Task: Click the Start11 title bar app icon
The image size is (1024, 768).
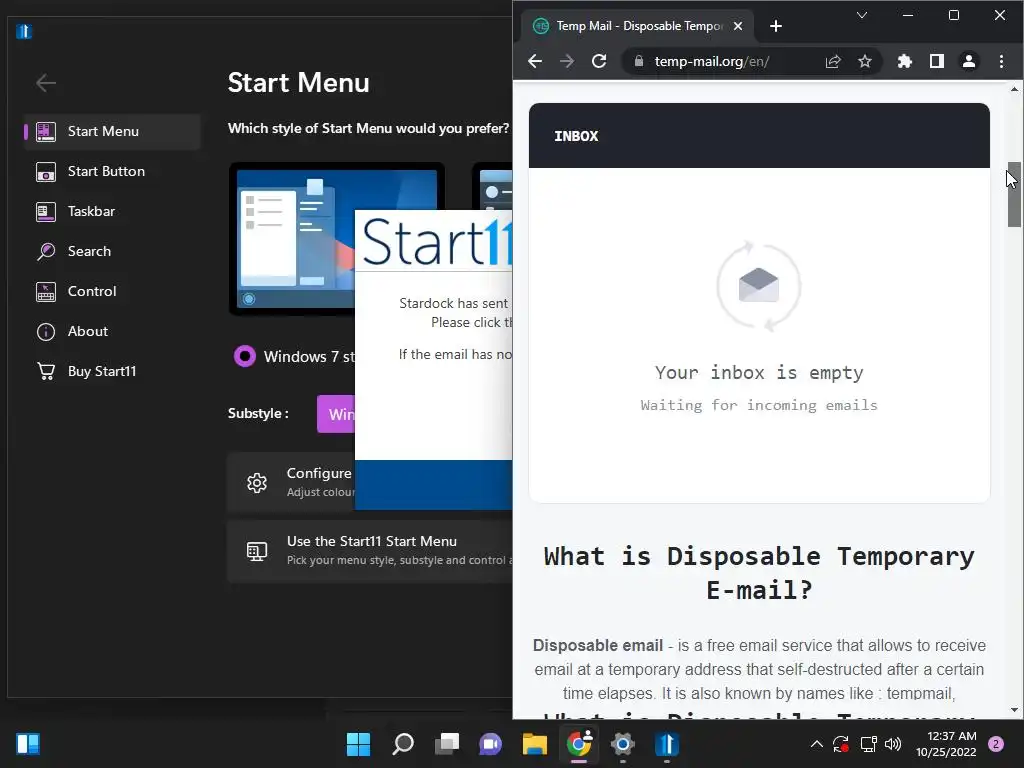Action: coord(24,31)
